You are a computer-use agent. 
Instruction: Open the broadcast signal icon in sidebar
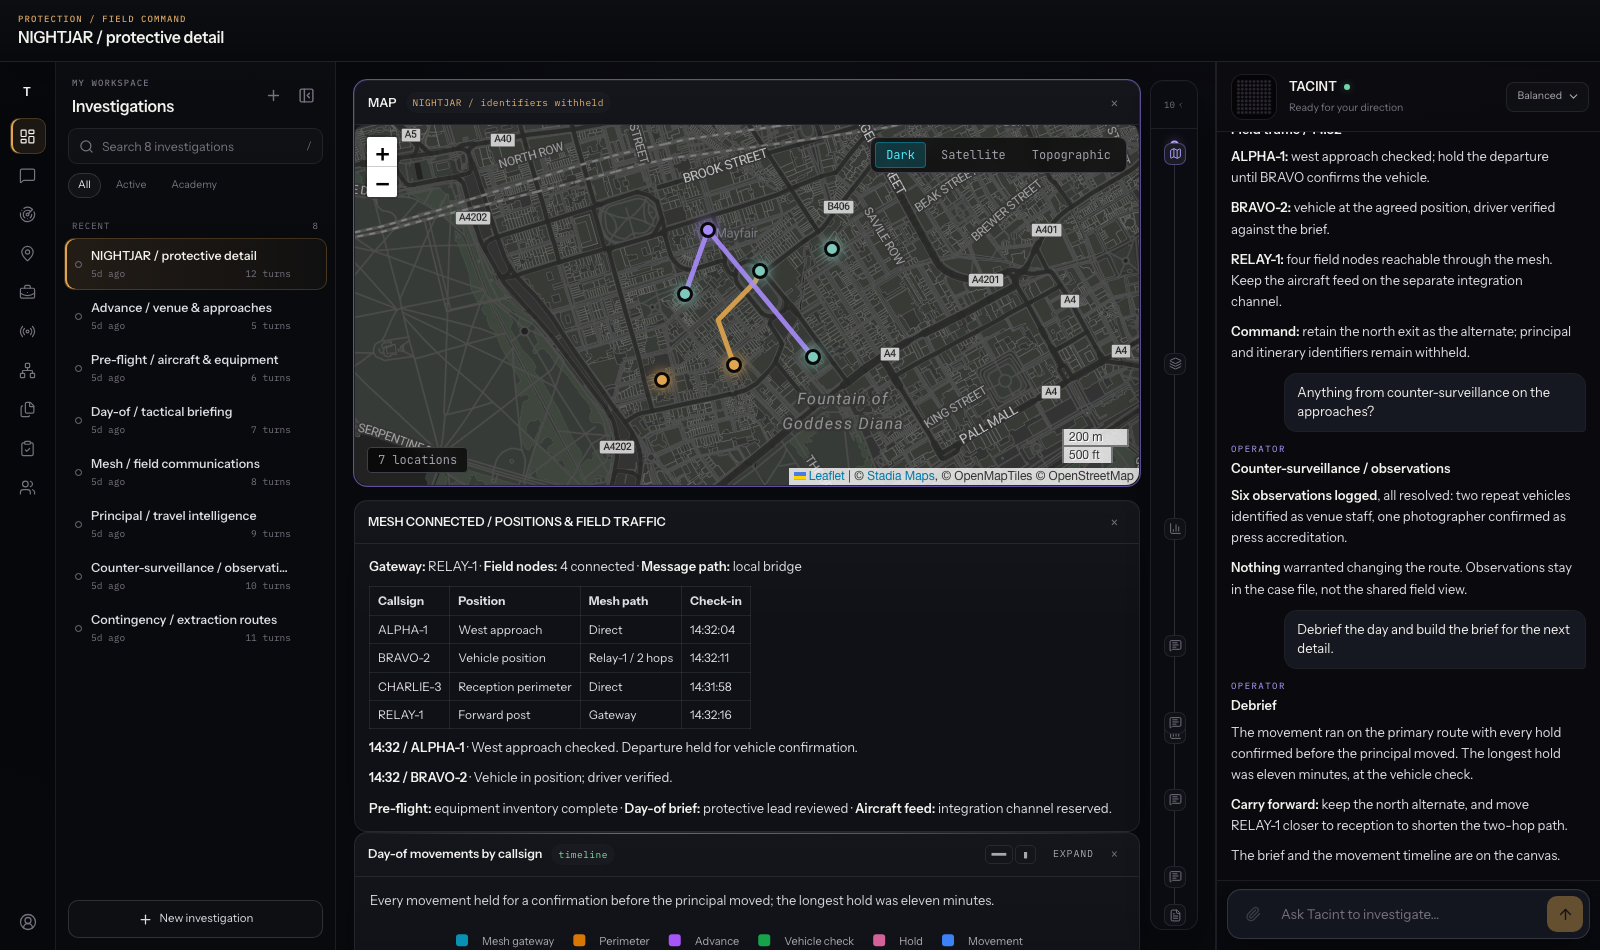[28, 331]
